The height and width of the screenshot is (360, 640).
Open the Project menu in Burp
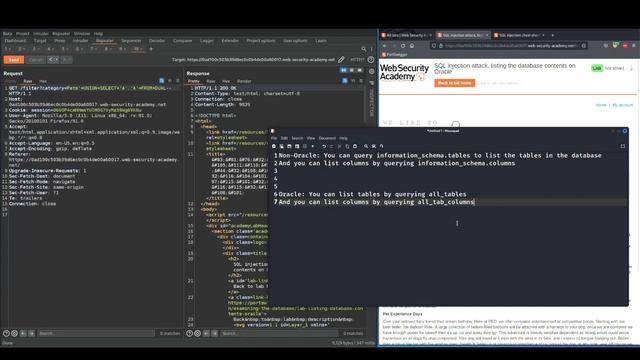coord(22,34)
